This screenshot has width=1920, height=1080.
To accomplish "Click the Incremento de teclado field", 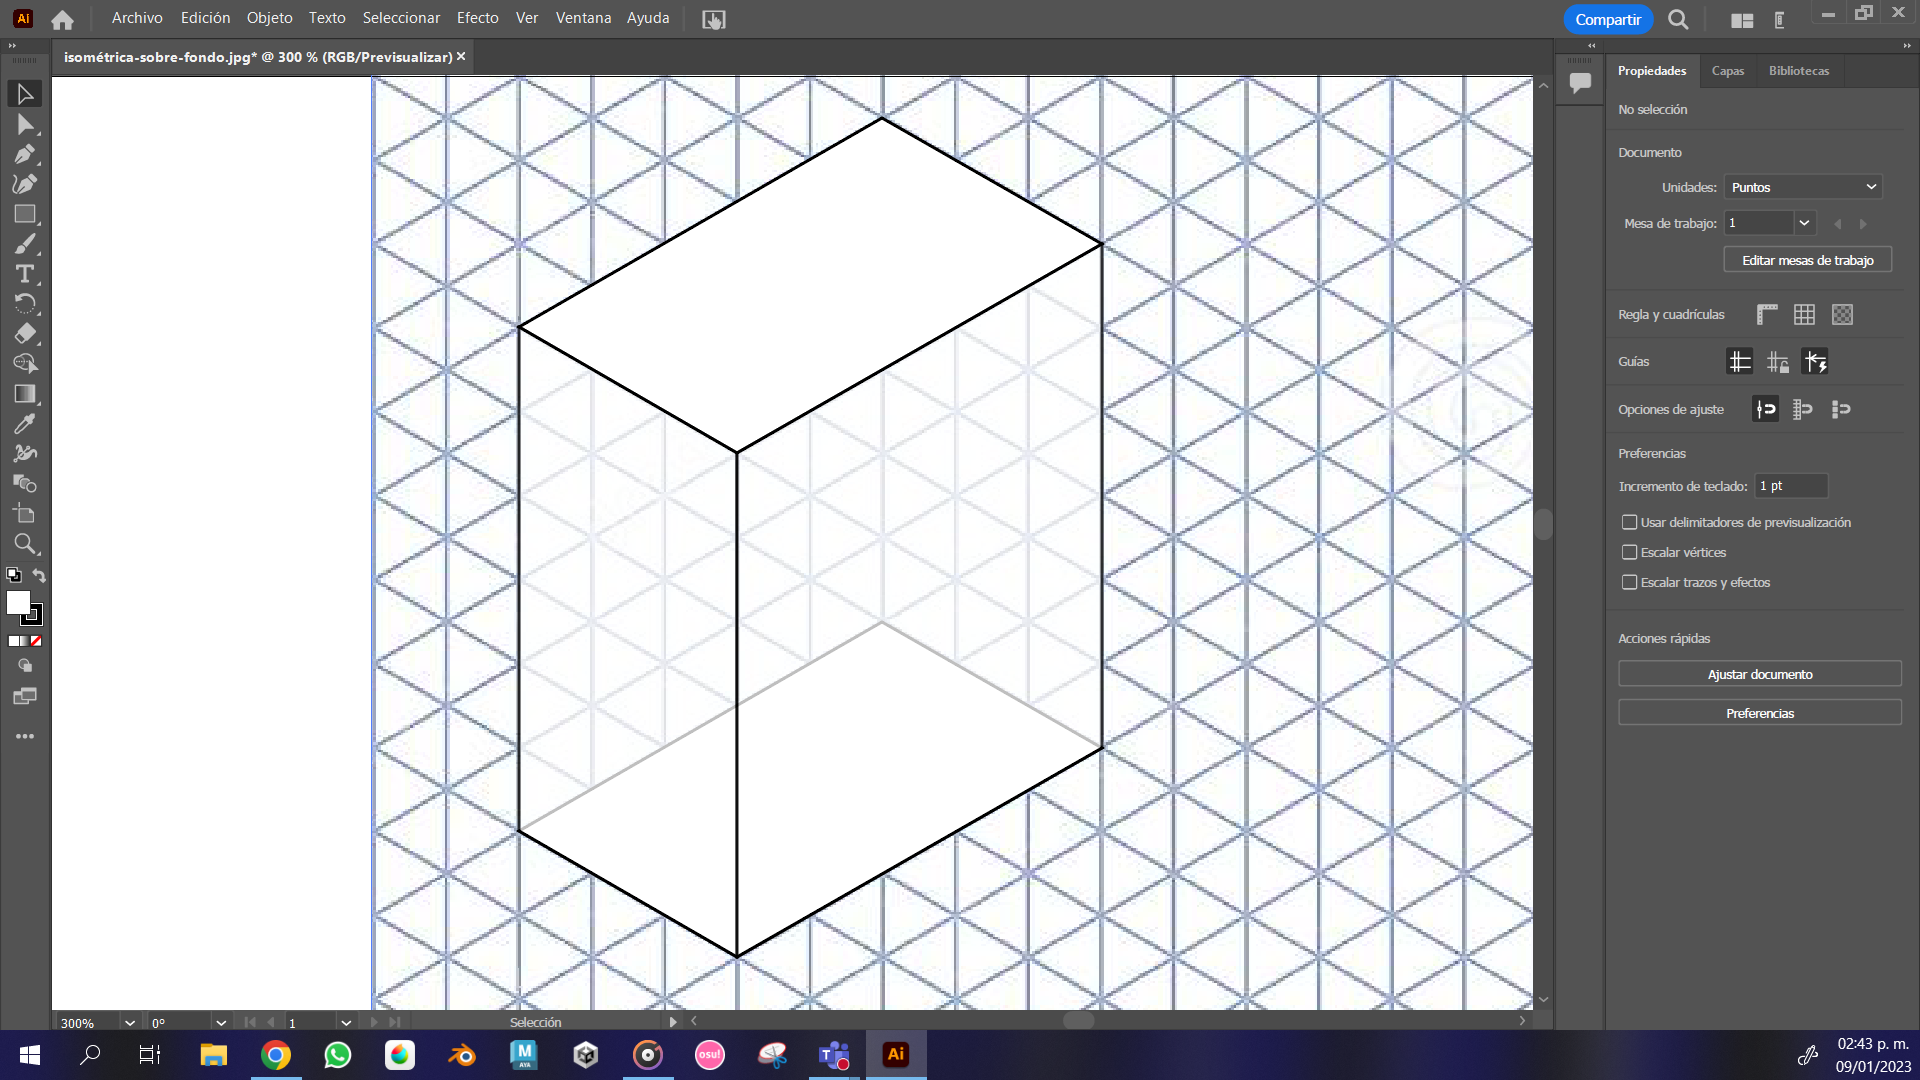I will click(x=1791, y=486).
